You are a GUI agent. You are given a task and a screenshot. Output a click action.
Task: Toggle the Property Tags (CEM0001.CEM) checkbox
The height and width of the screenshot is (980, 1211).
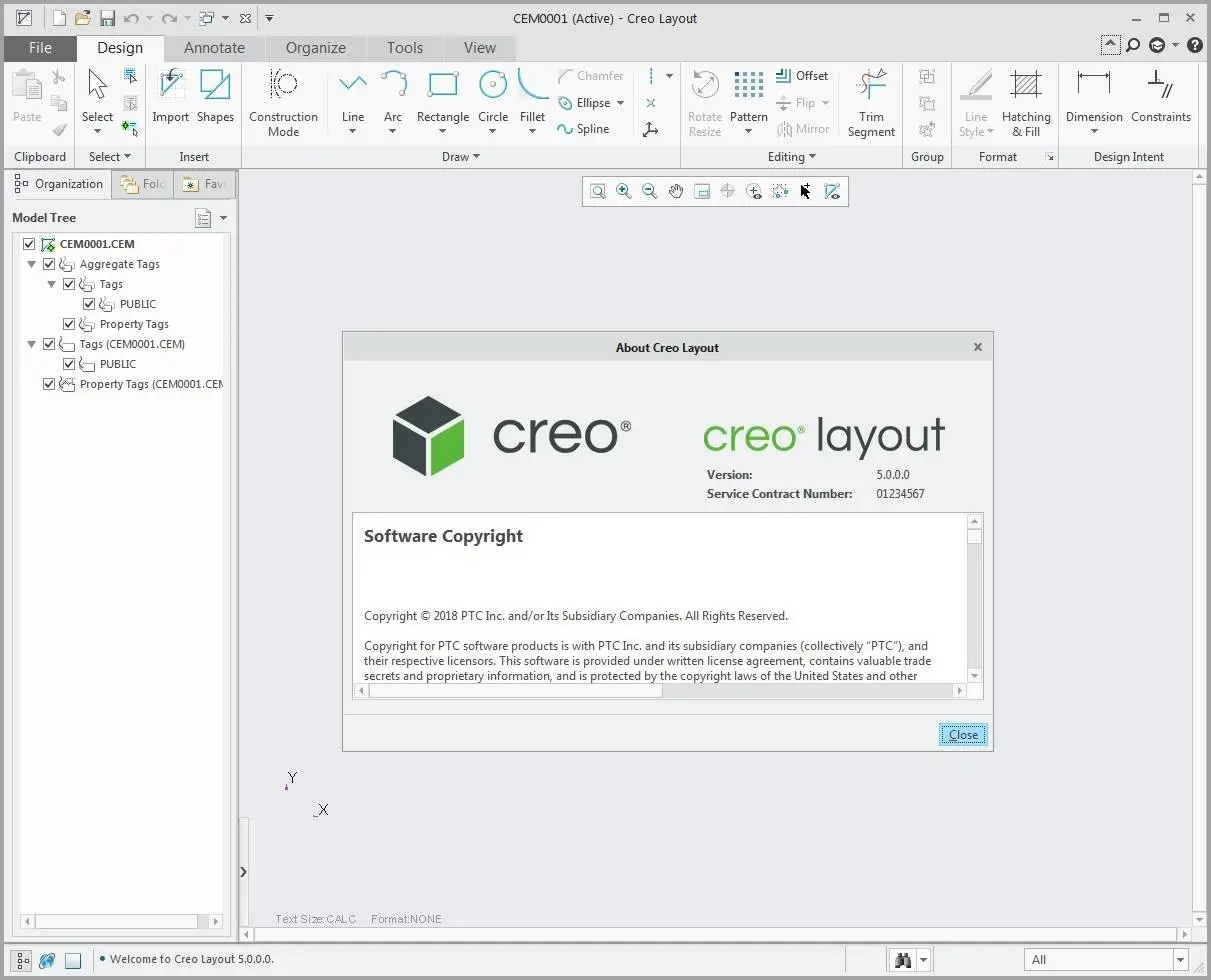[49, 384]
